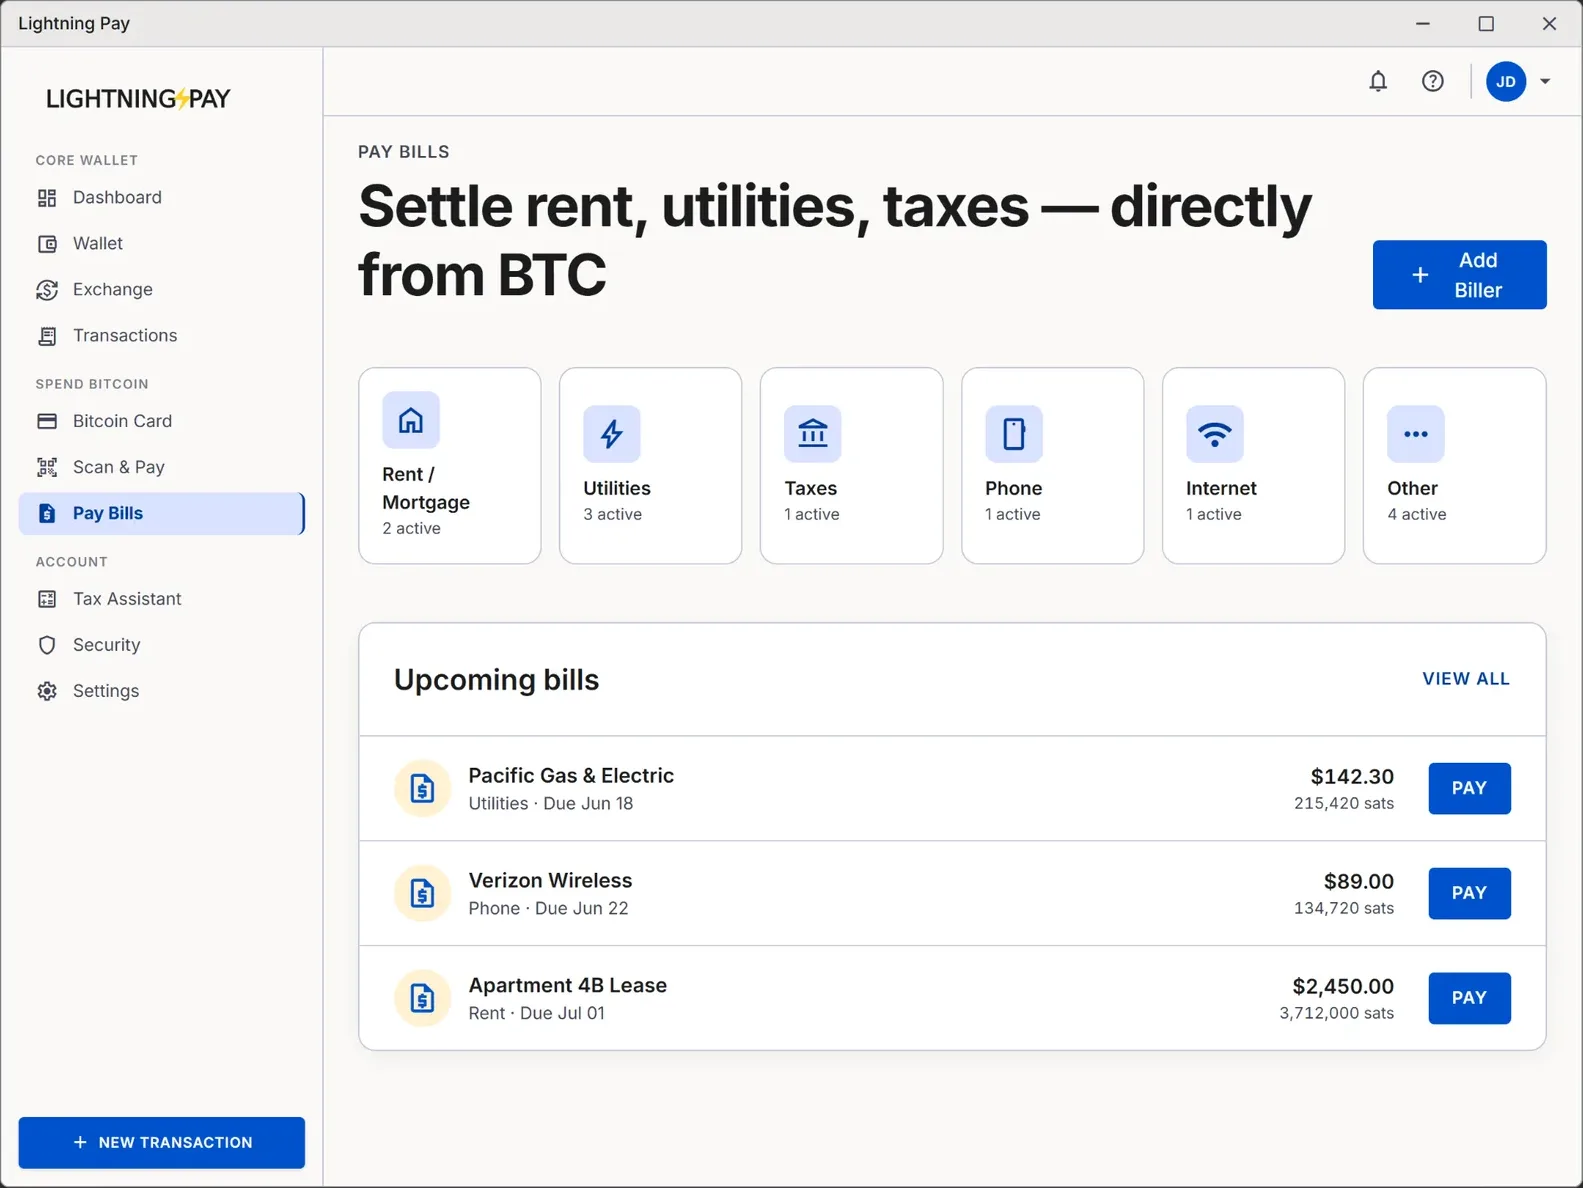Click the $2,450.00 amount
This screenshot has width=1583, height=1188.
pyautogui.click(x=1343, y=987)
